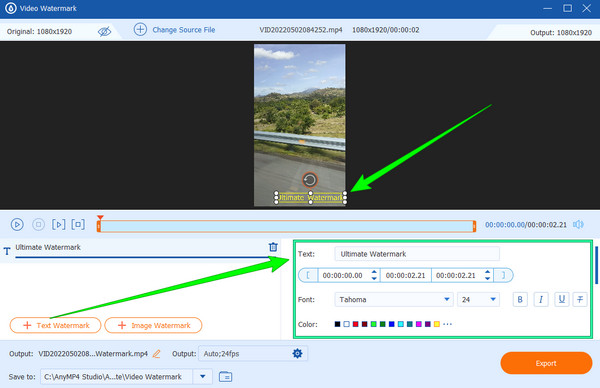The width and height of the screenshot is (600, 388).
Task: Click the Ultimate Watermark text on the video
Action: click(x=310, y=197)
